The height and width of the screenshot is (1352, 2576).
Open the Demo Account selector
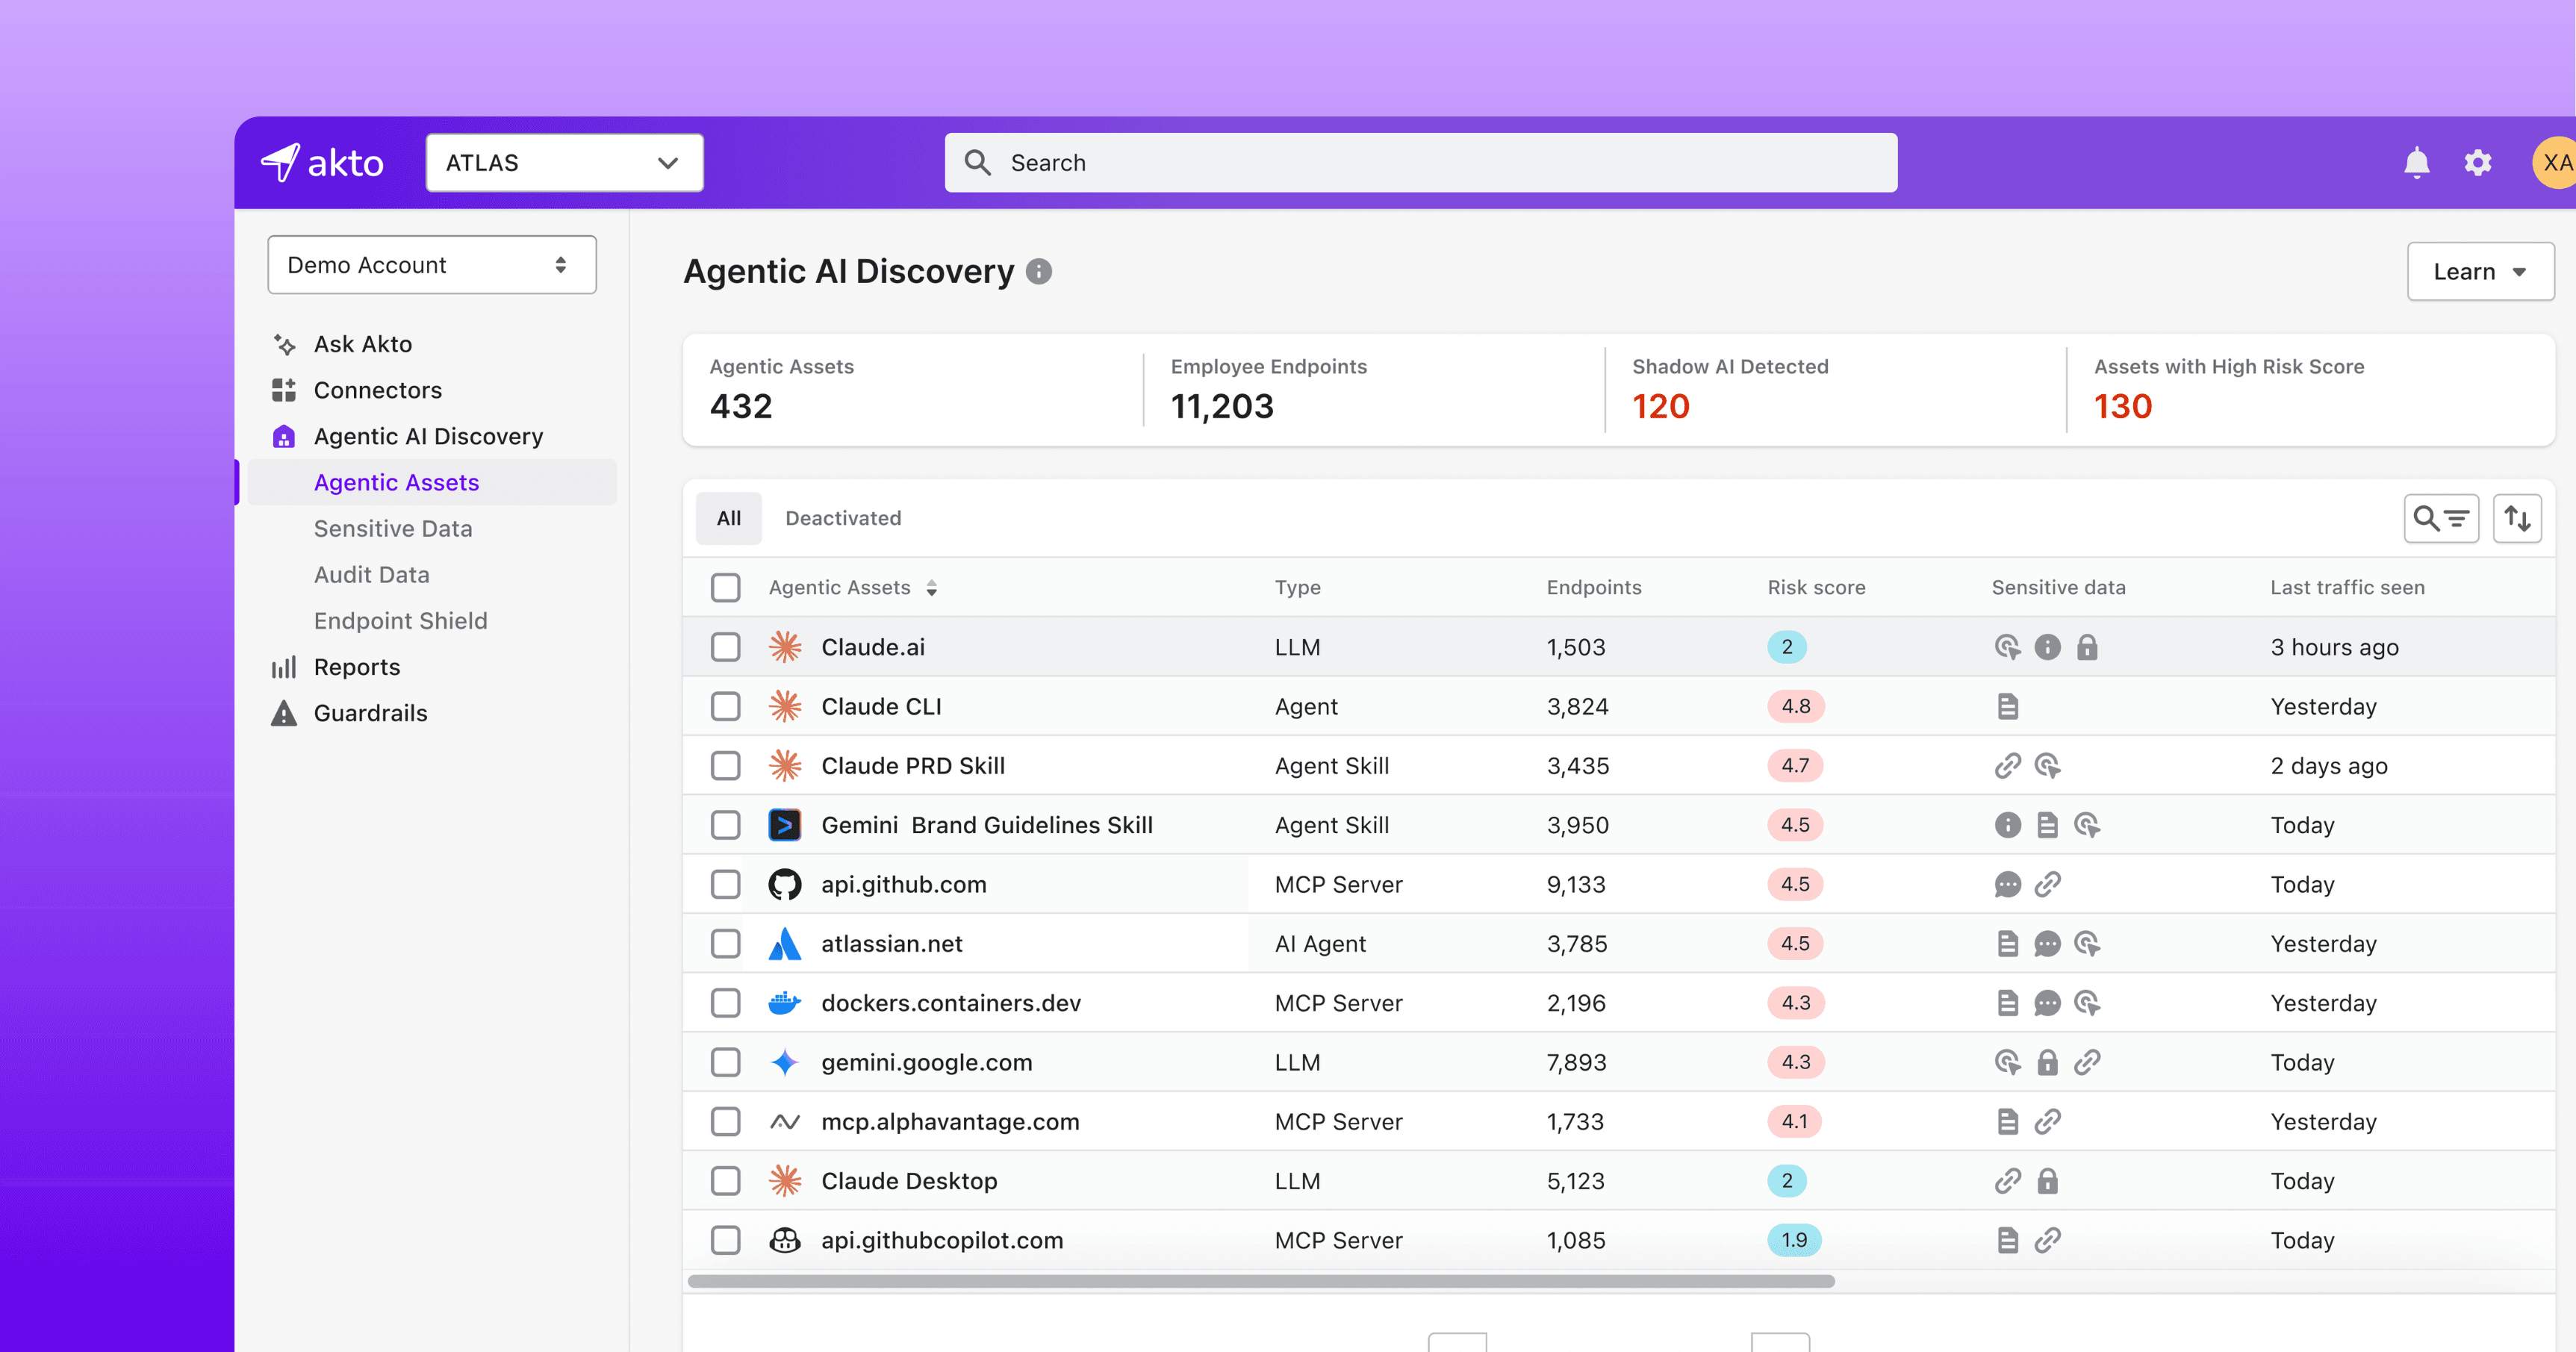click(x=432, y=265)
